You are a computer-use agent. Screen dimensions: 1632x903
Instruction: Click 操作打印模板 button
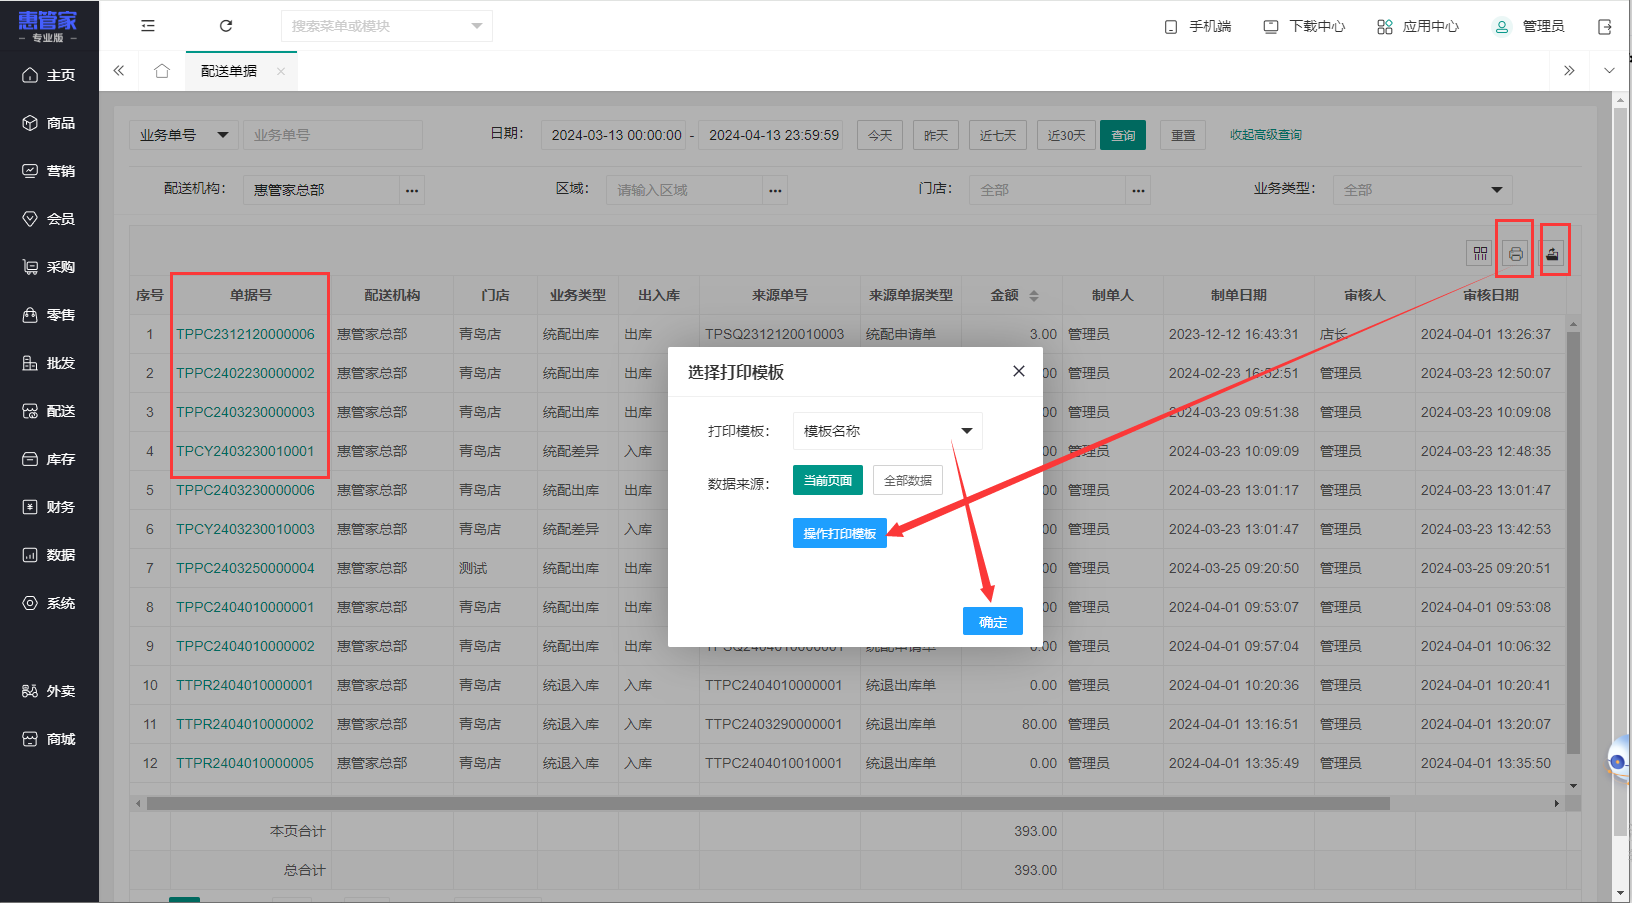click(x=840, y=534)
